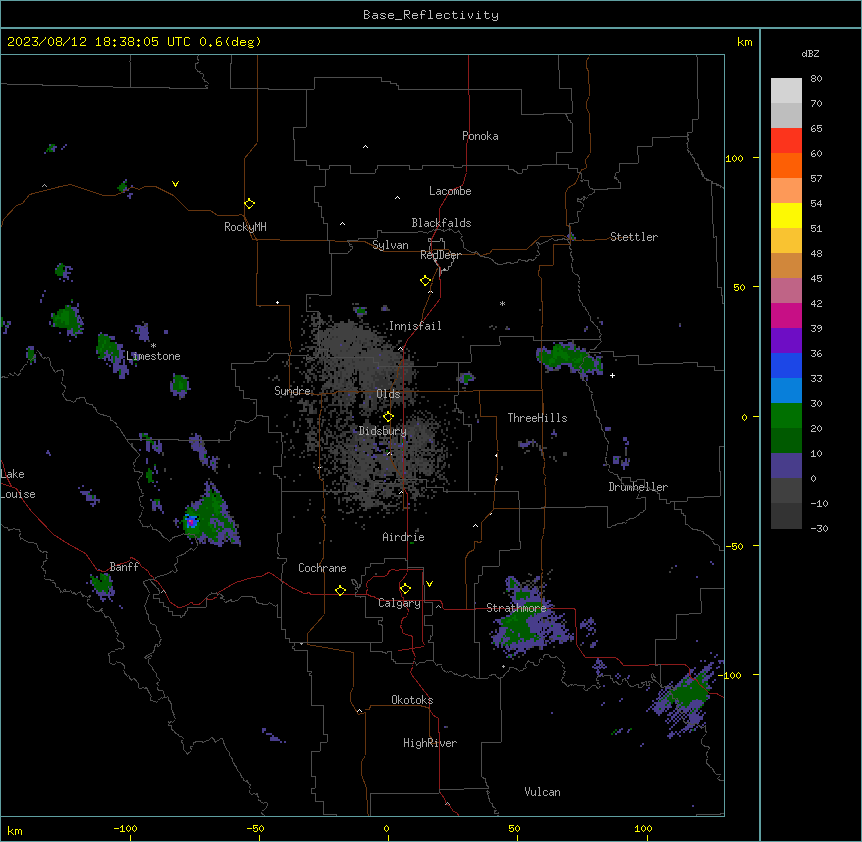Image resolution: width=862 pixels, height=842 pixels.
Task: Click the Innisfail city label
Action: 415,326
